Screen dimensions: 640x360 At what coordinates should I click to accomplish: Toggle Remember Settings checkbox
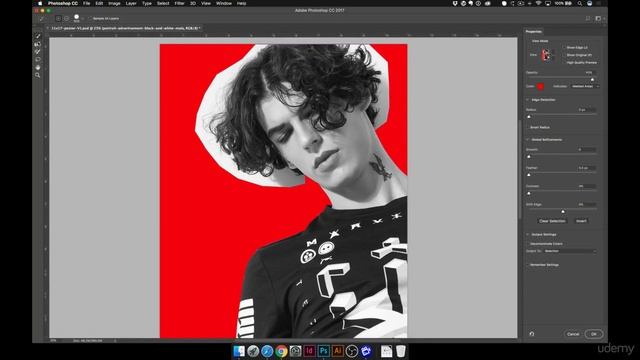(527, 265)
